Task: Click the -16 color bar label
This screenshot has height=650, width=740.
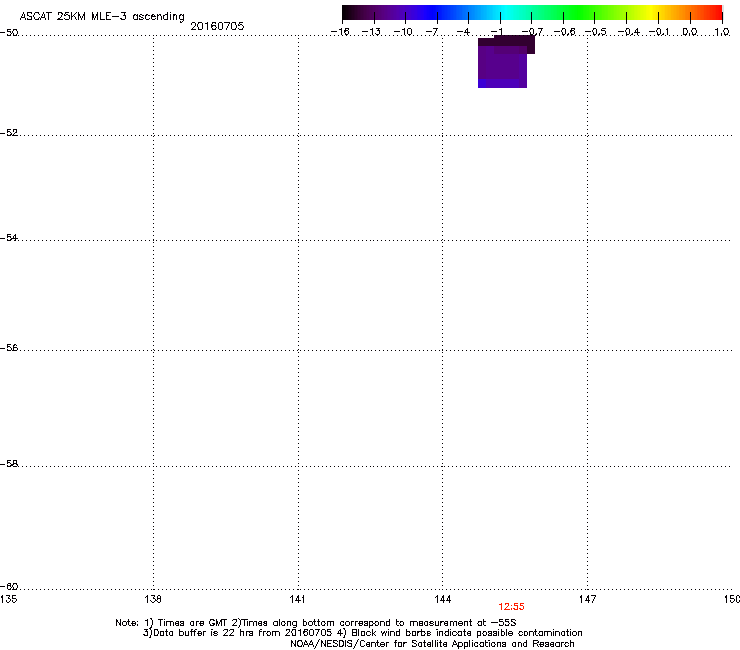Action: [x=340, y=32]
